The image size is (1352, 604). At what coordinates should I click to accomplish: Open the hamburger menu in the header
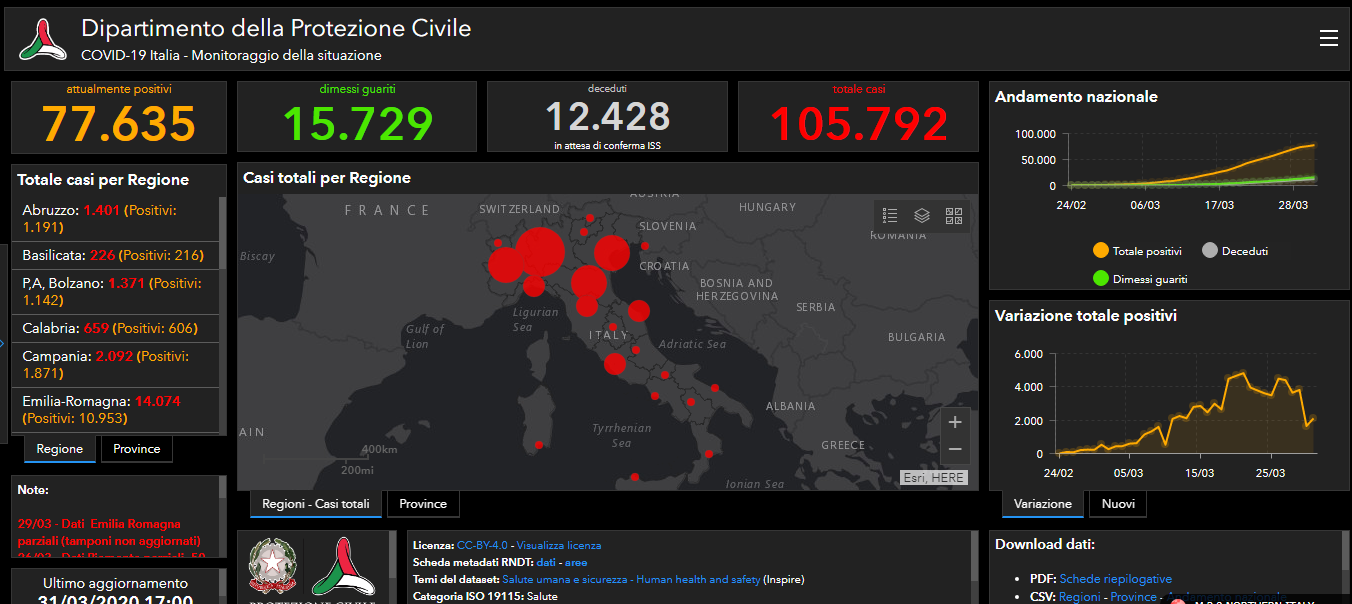tap(1328, 38)
